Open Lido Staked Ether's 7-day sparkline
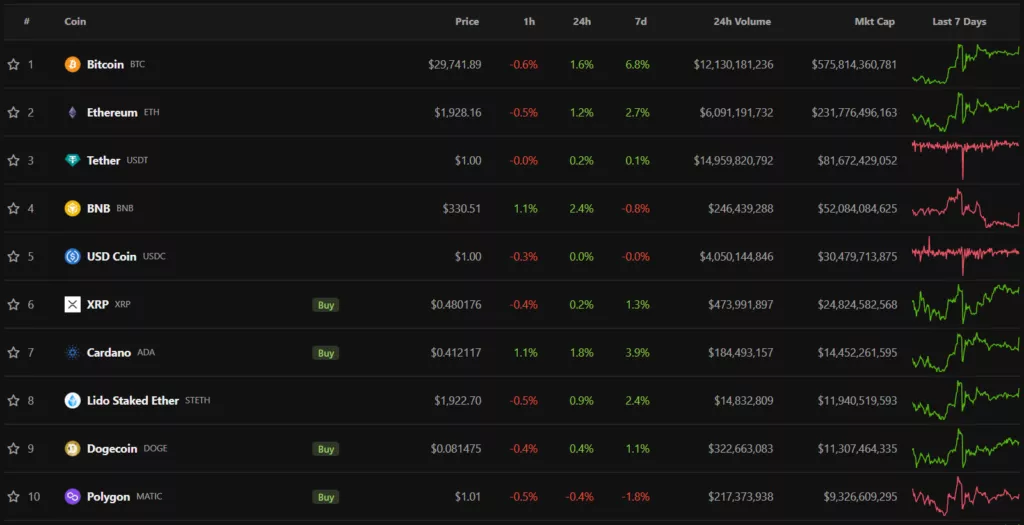Image resolution: width=1024 pixels, height=525 pixels. (966, 400)
